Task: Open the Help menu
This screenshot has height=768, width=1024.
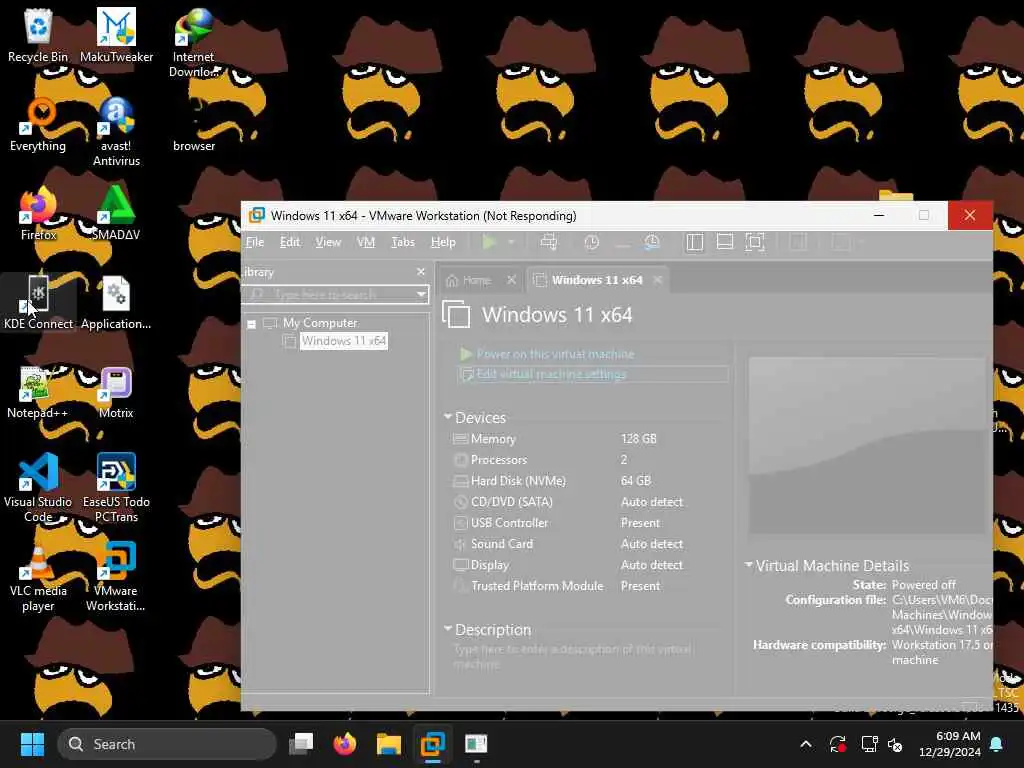Action: pos(443,242)
